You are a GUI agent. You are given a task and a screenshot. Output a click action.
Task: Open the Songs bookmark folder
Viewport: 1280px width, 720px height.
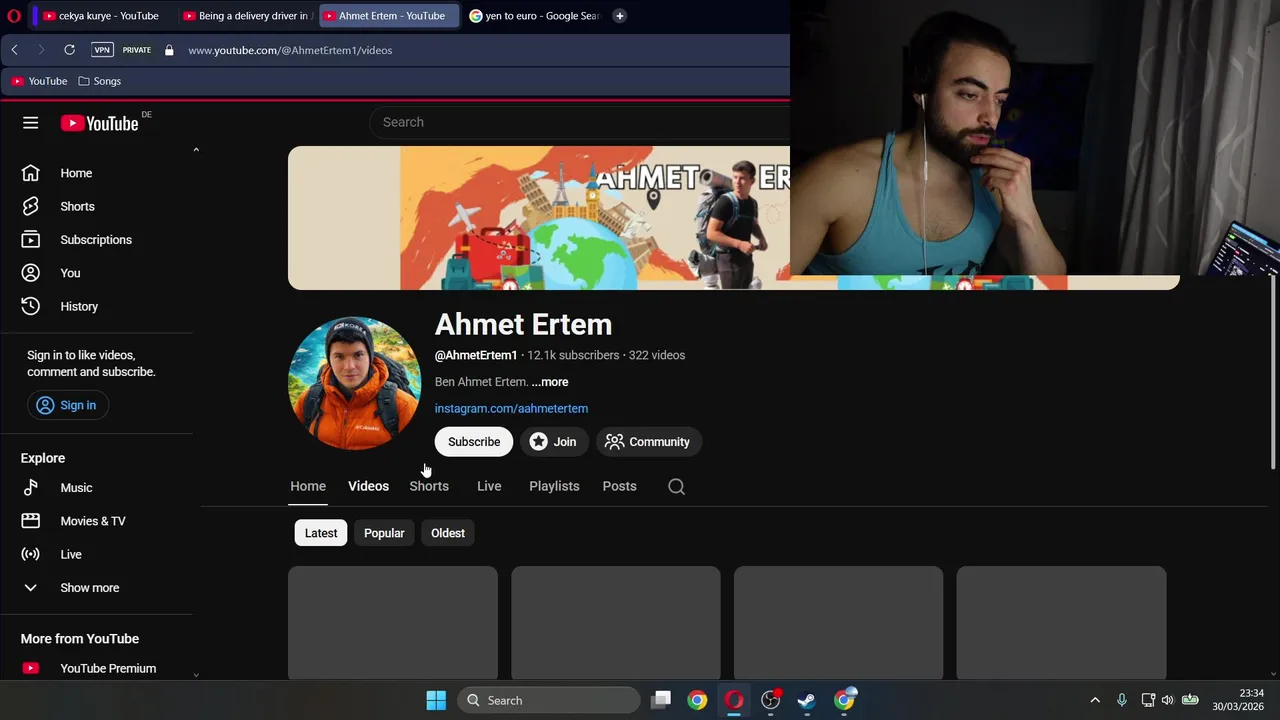99,81
